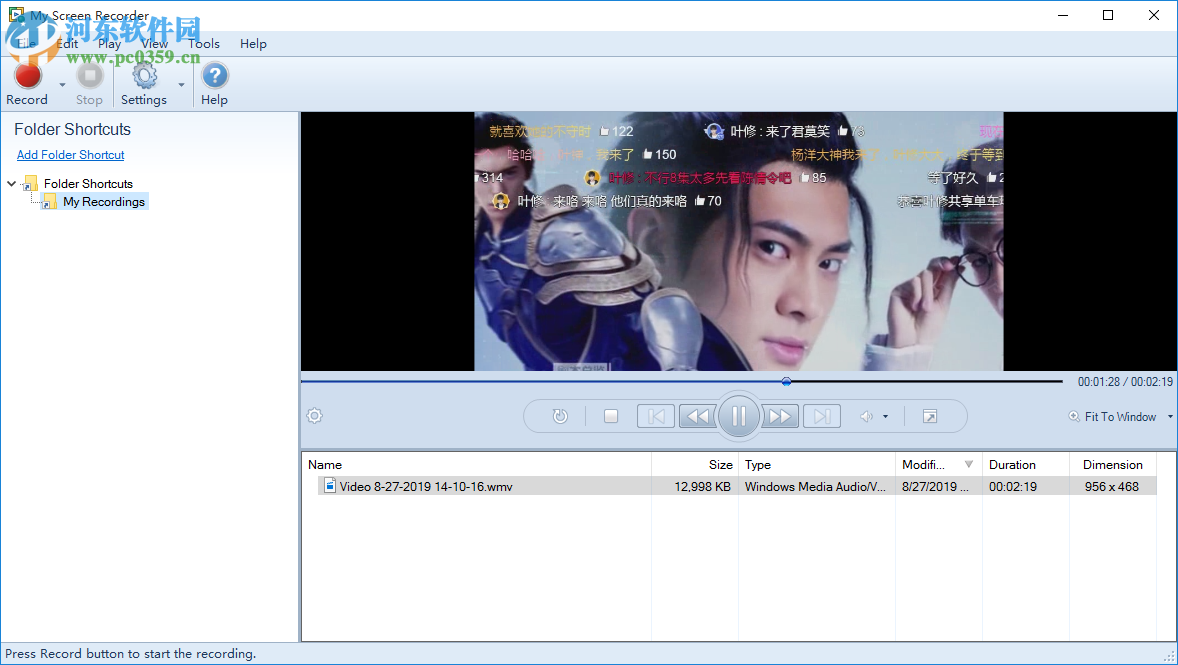
Task: Open the volume dropdown arrow
Action: tap(884, 418)
